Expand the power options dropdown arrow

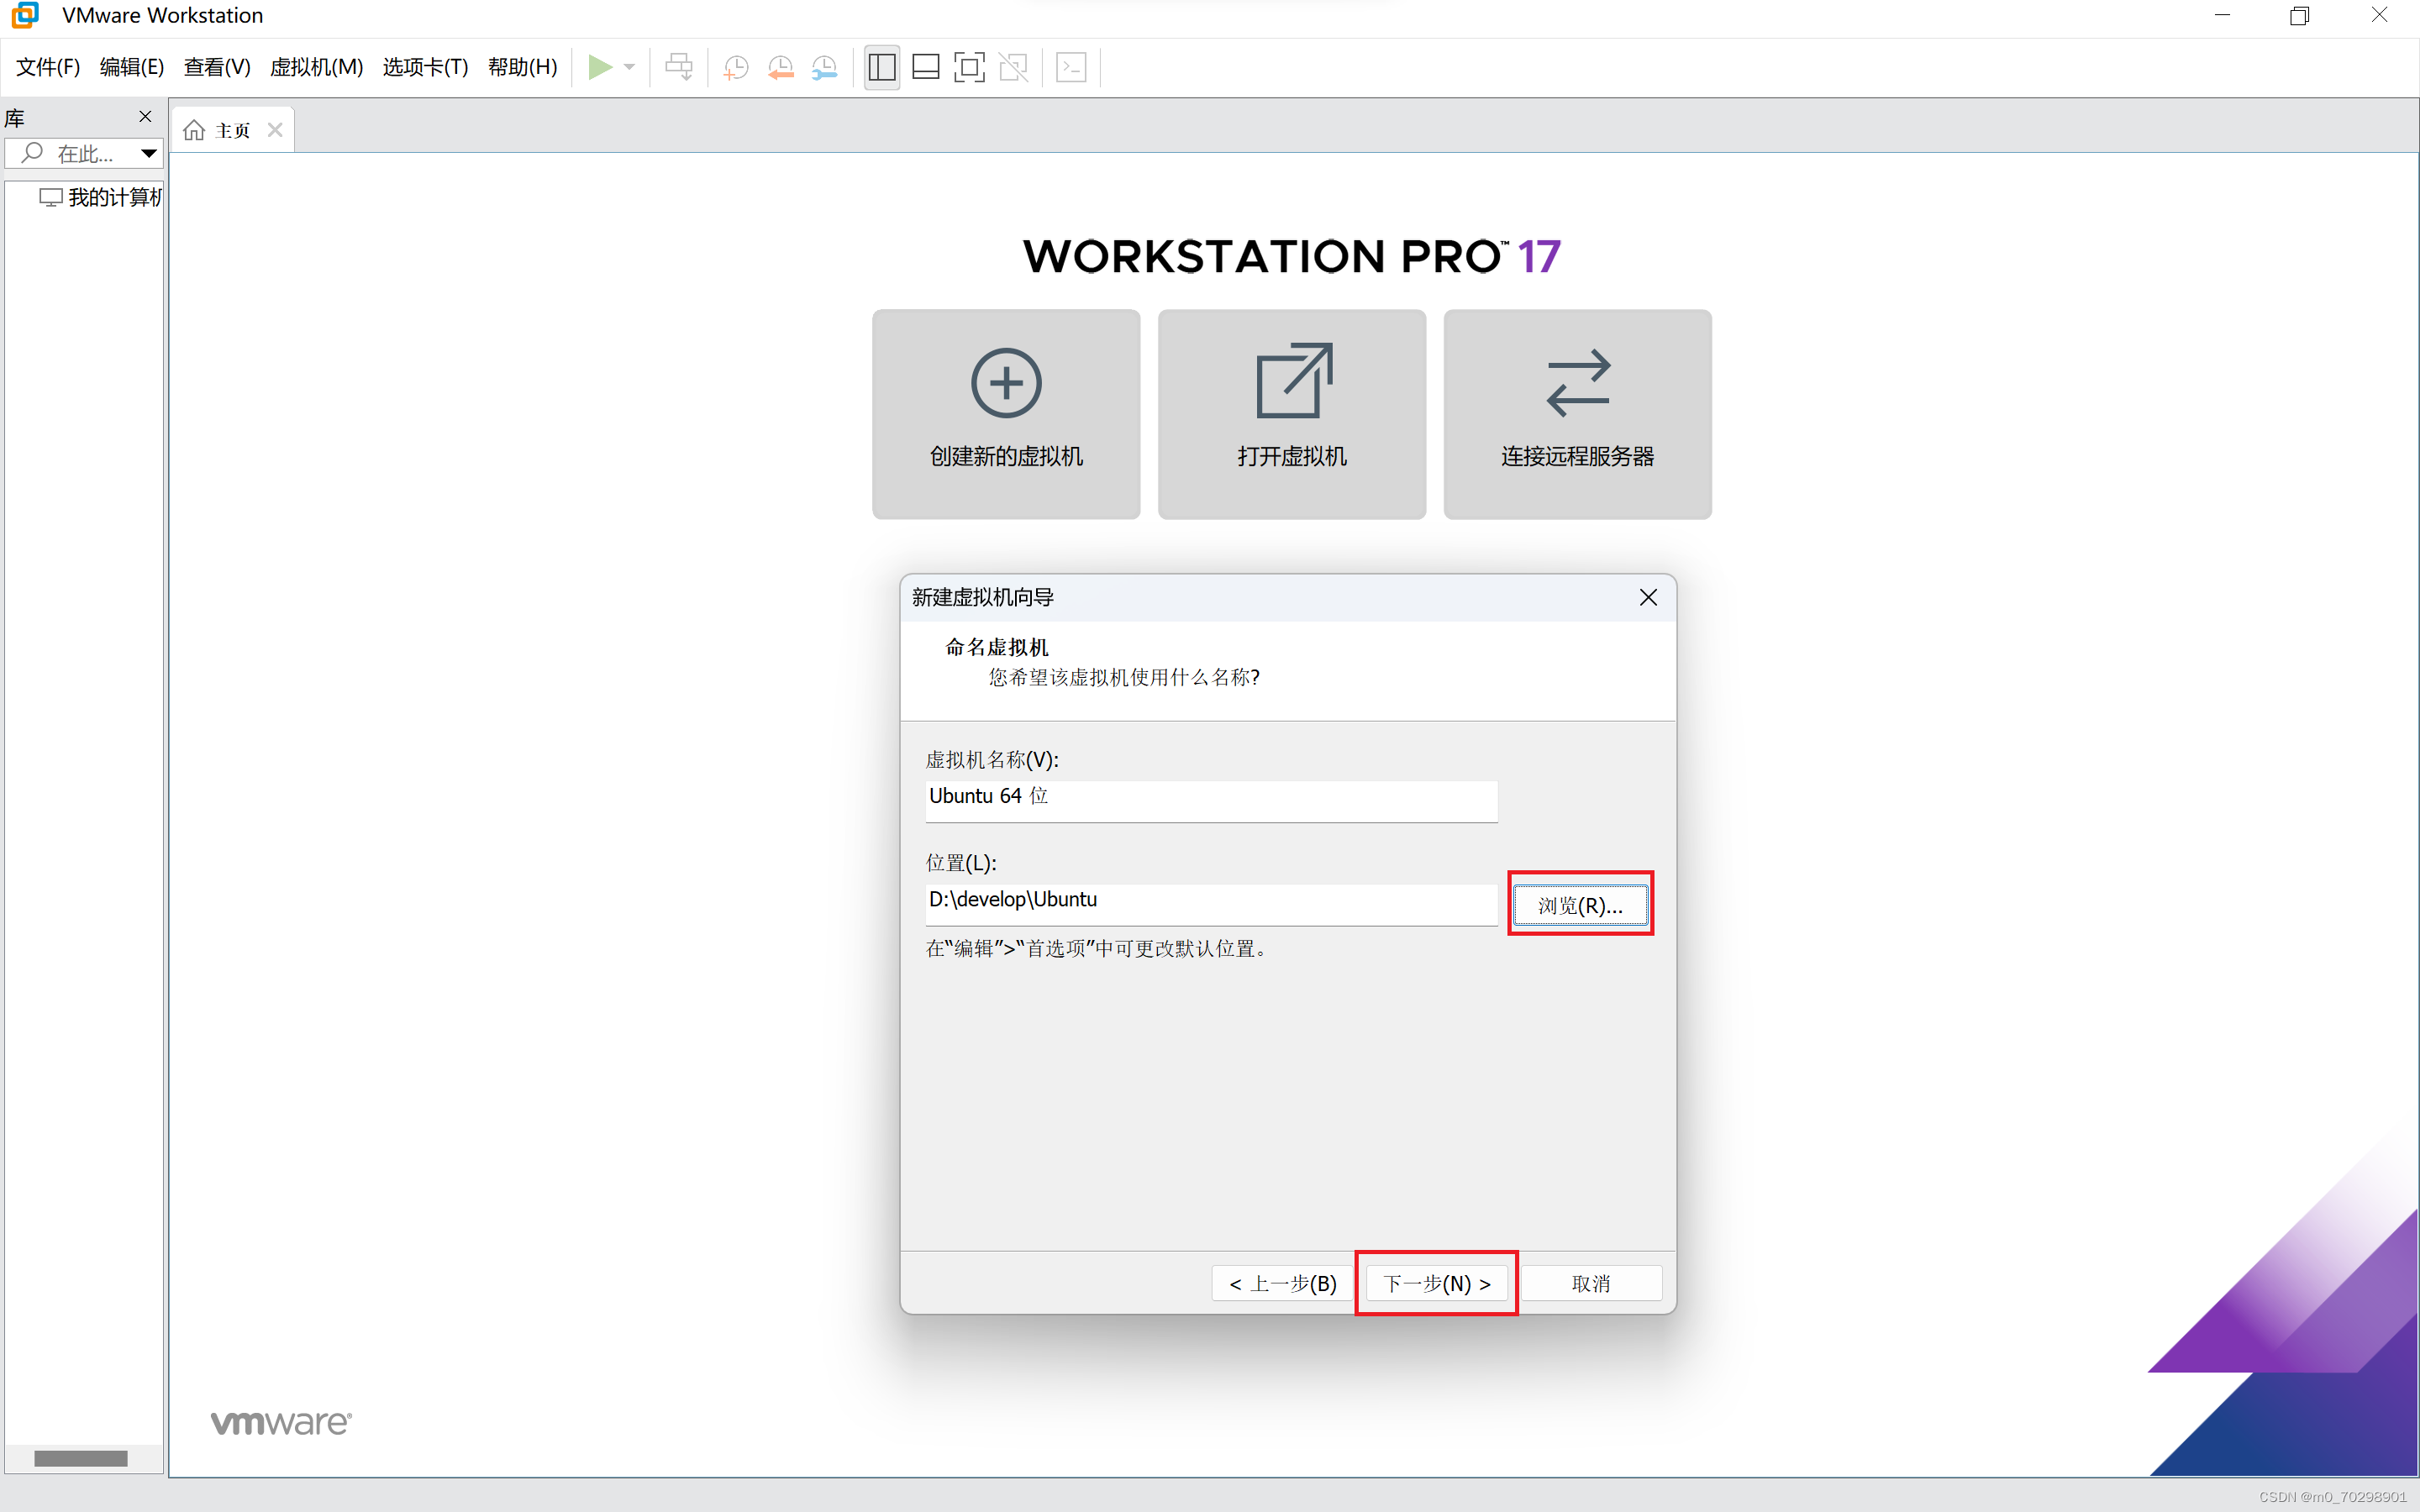click(630, 67)
